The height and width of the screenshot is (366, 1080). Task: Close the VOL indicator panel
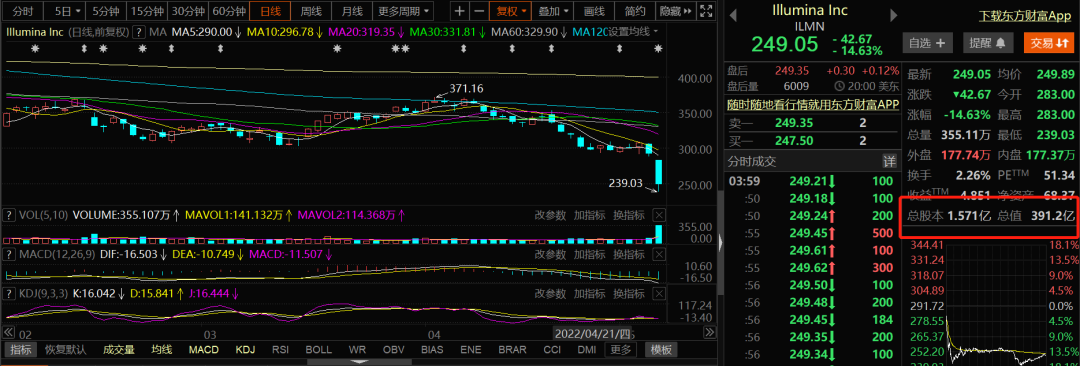click(658, 215)
